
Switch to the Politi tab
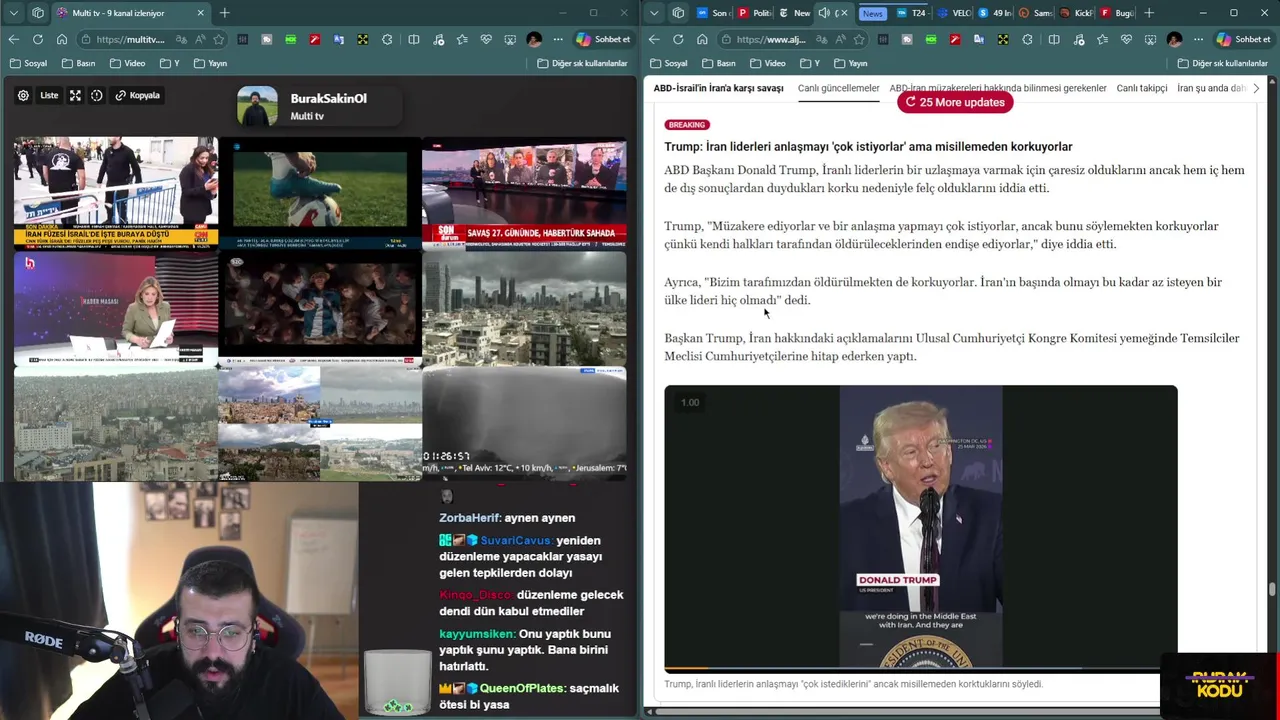coord(753,13)
